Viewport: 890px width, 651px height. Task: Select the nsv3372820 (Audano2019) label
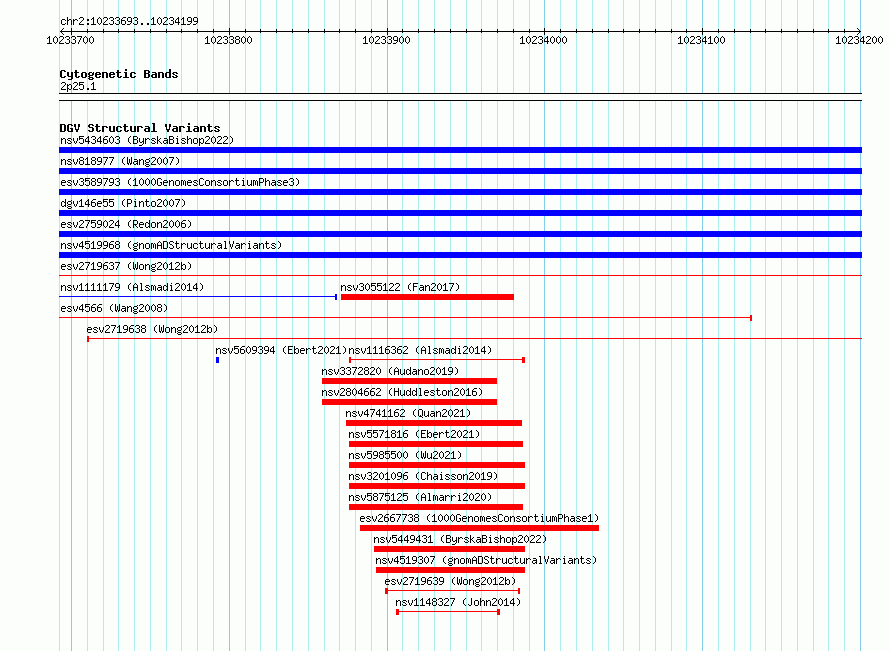click(x=390, y=371)
